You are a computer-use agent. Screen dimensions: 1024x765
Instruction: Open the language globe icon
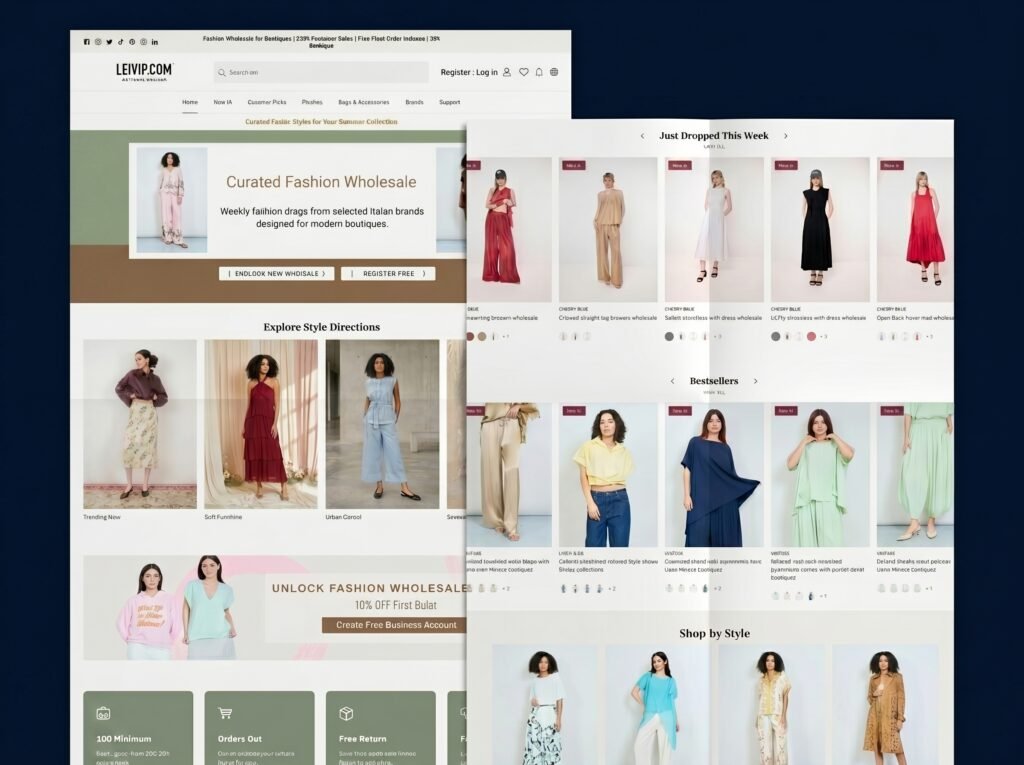[554, 72]
